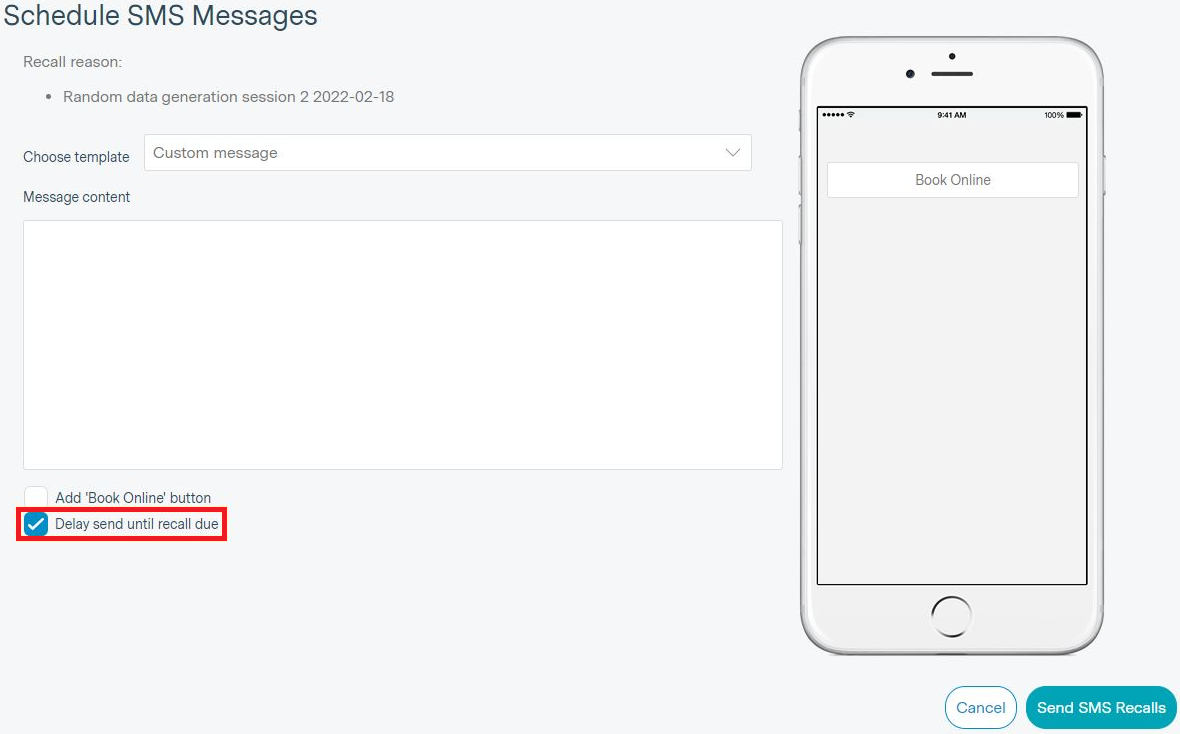The image size is (1180, 734).
Task: Click the battery icon in phone preview
Action: [1074, 115]
